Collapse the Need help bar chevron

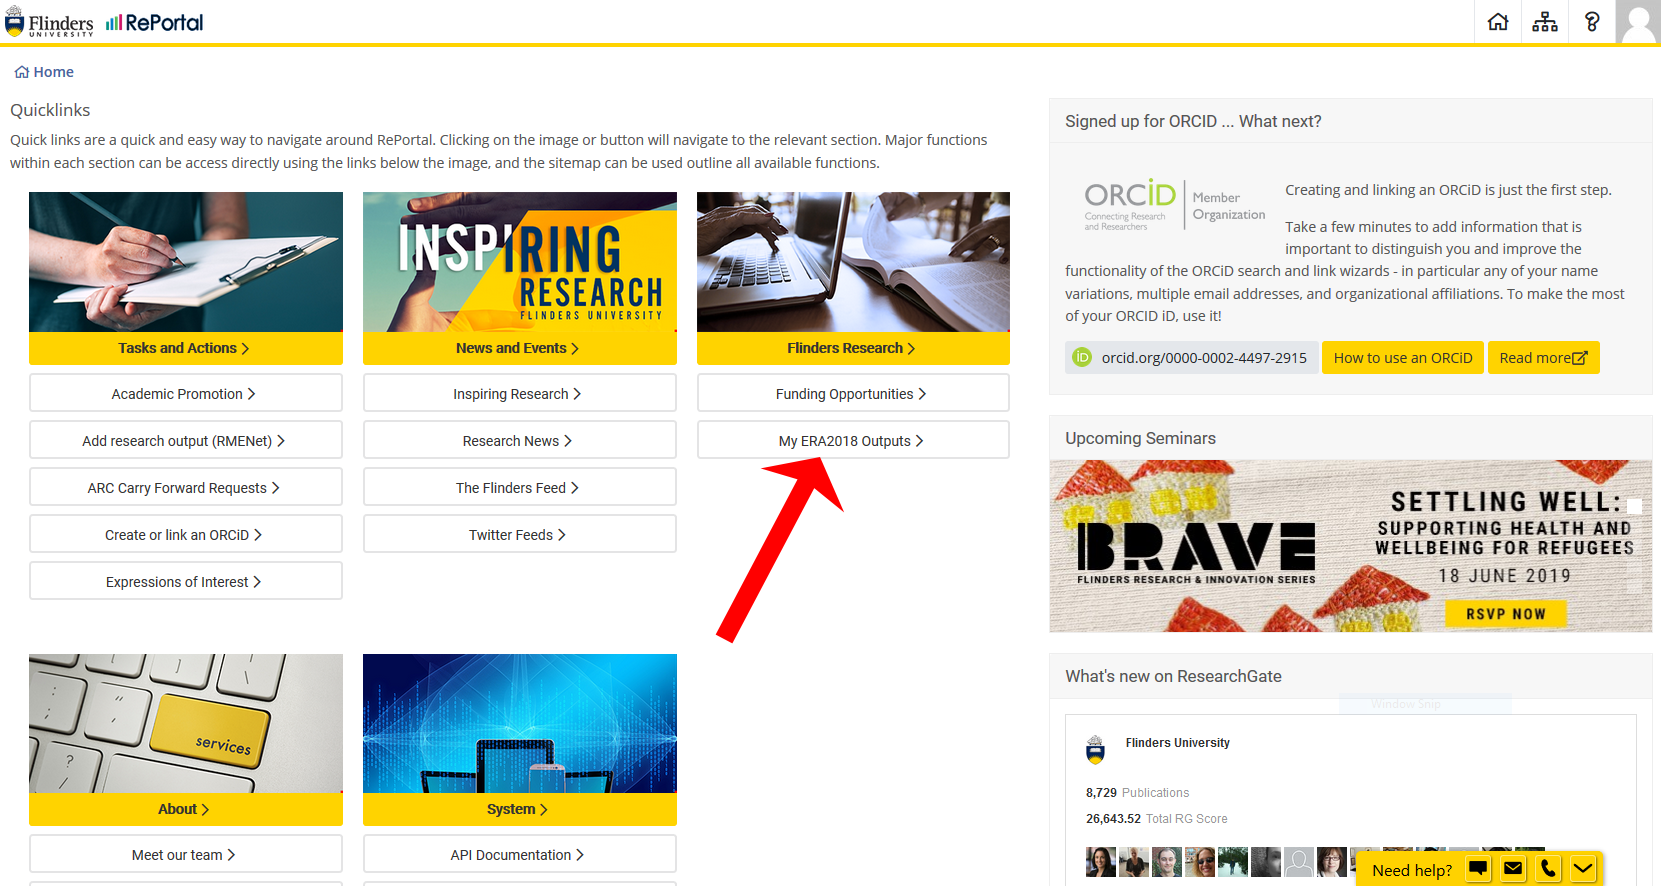point(1583,869)
